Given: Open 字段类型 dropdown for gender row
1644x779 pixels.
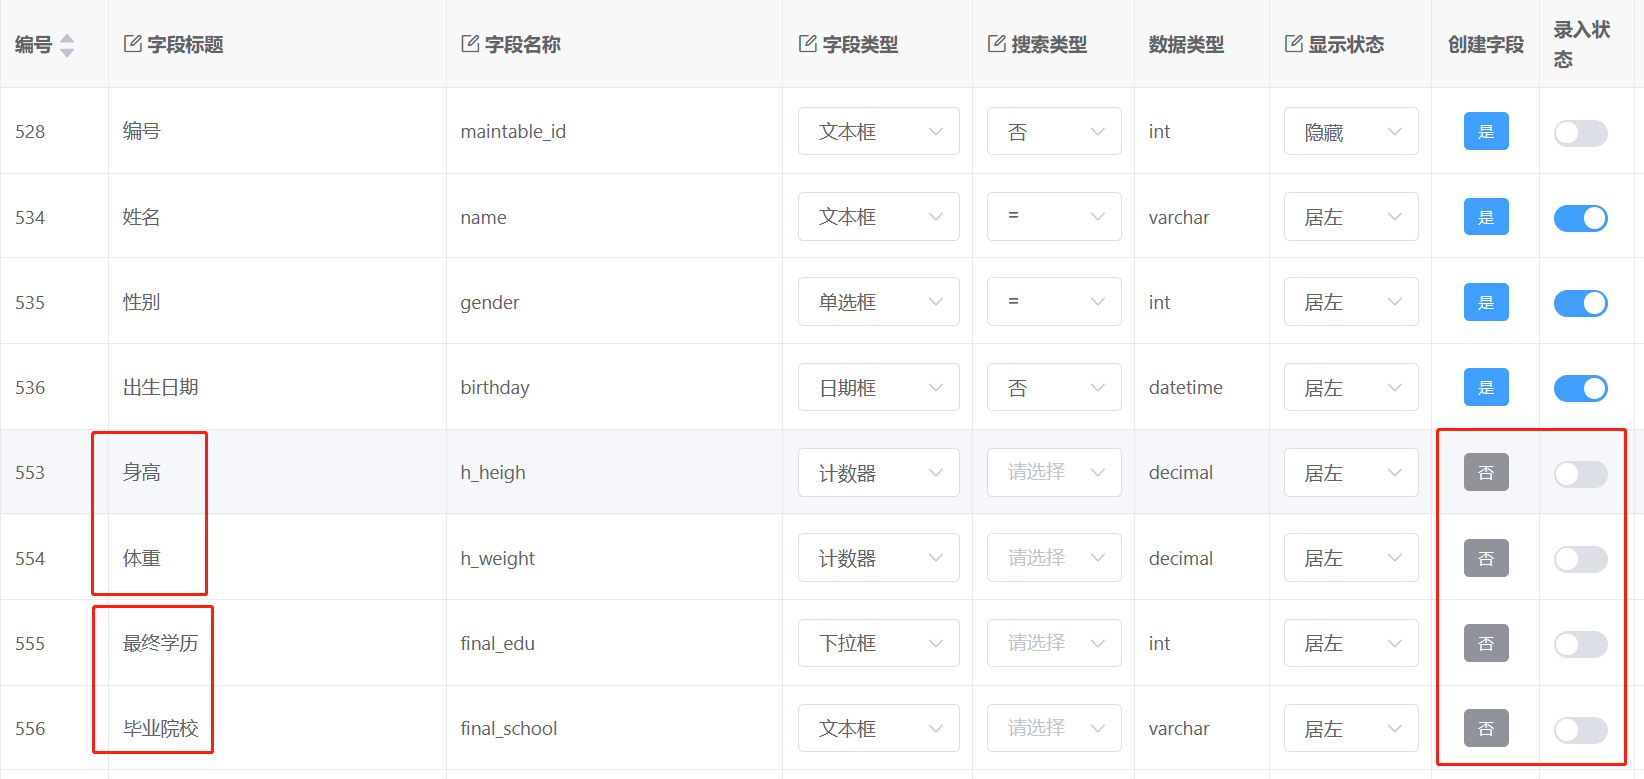Looking at the screenshot, I should coord(878,302).
